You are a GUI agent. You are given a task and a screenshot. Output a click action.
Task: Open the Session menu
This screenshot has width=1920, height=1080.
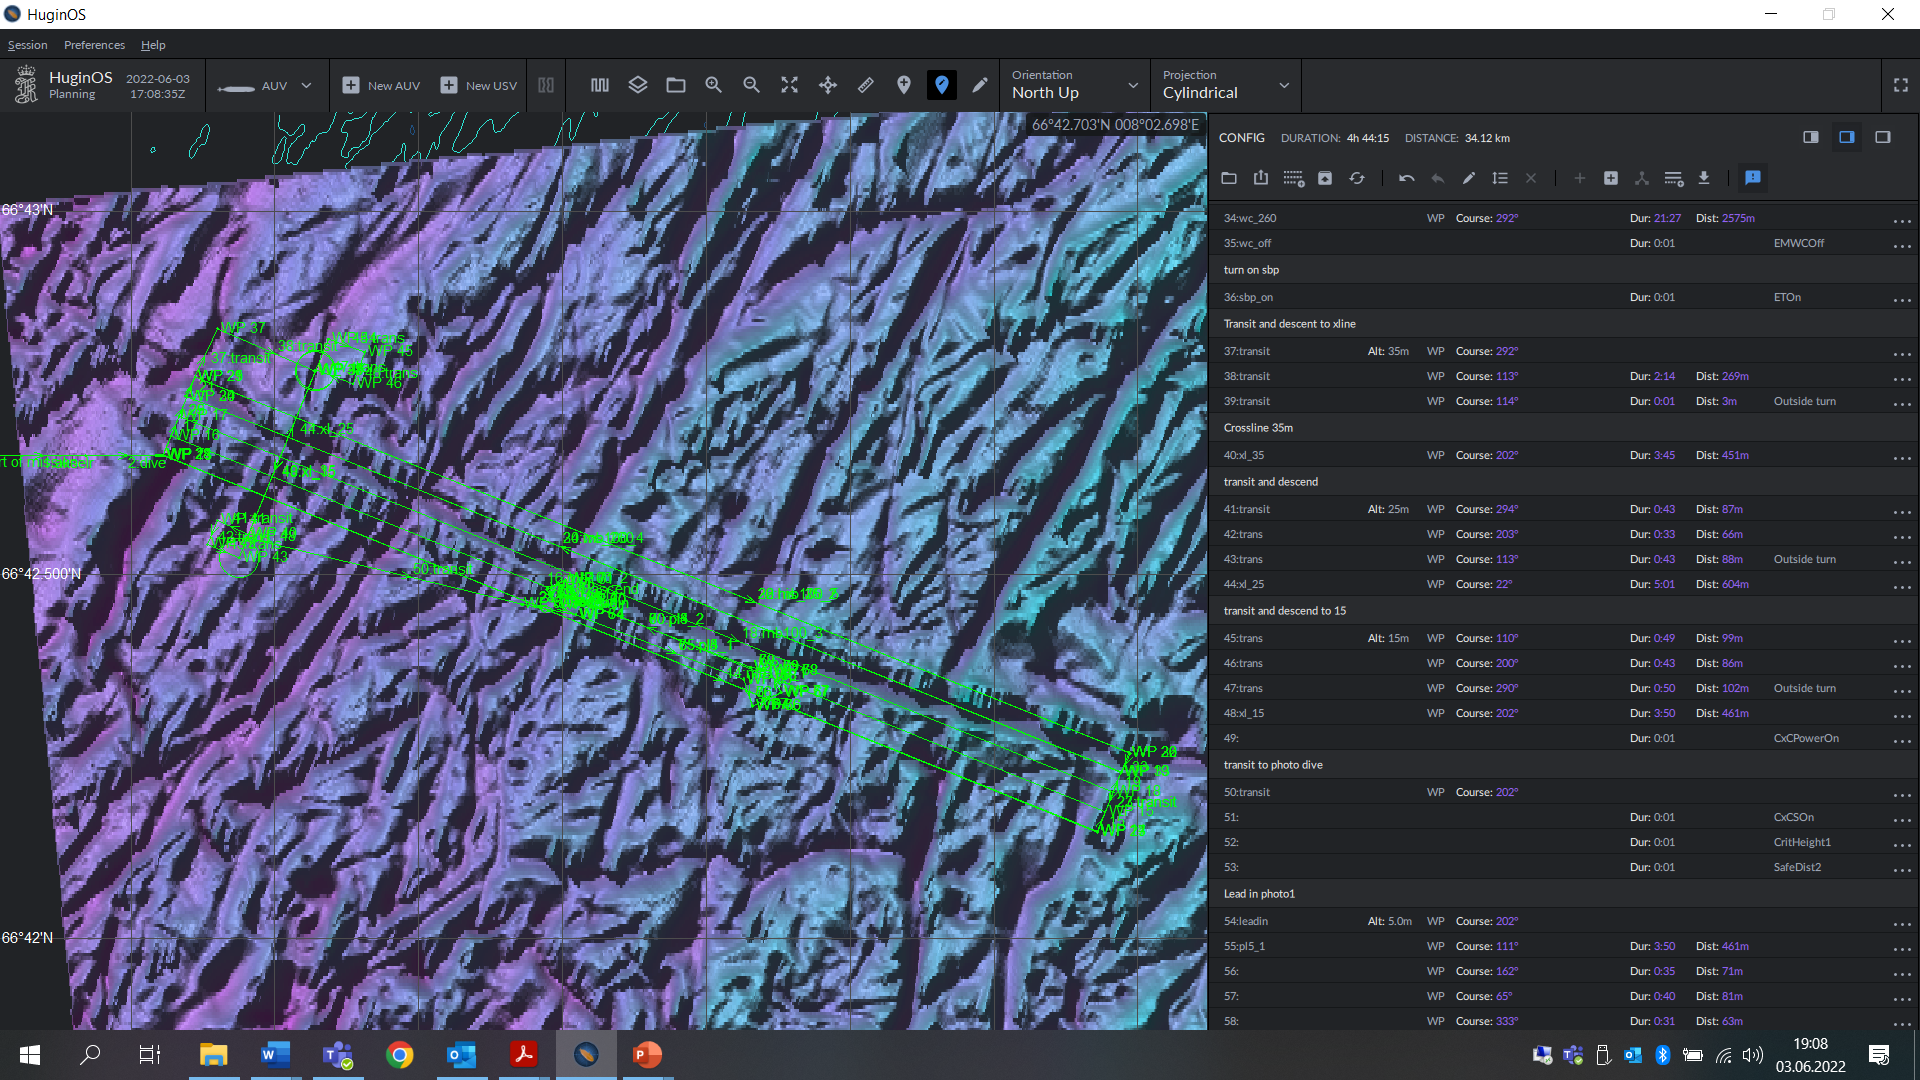tap(27, 45)
